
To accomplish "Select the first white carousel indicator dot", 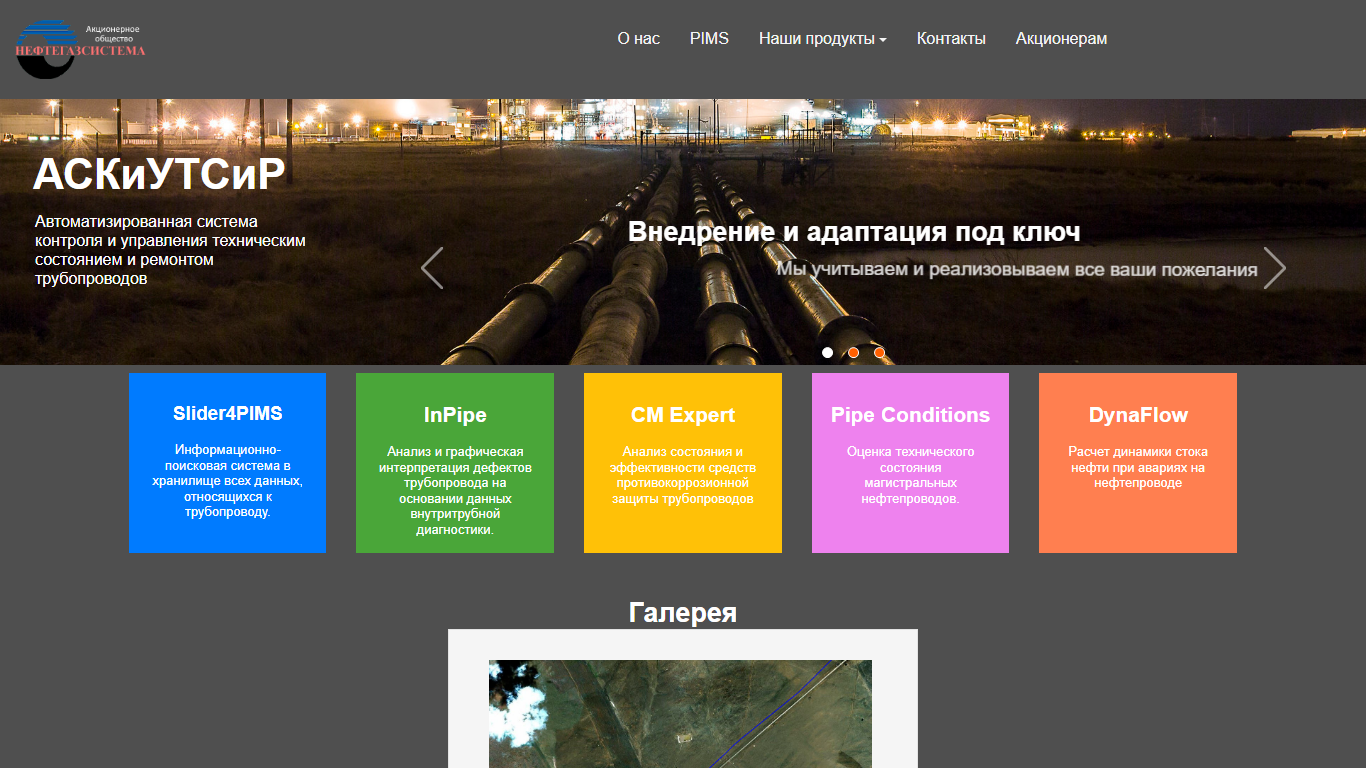I will (827, 352).
